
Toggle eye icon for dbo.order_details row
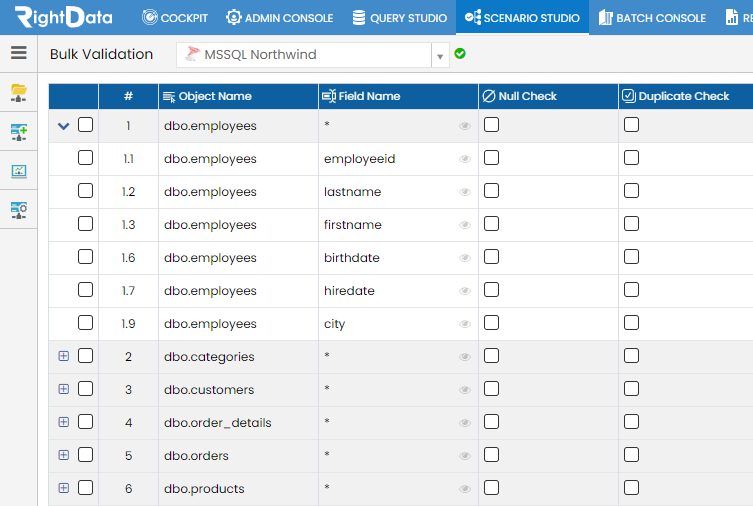point(464,423)
